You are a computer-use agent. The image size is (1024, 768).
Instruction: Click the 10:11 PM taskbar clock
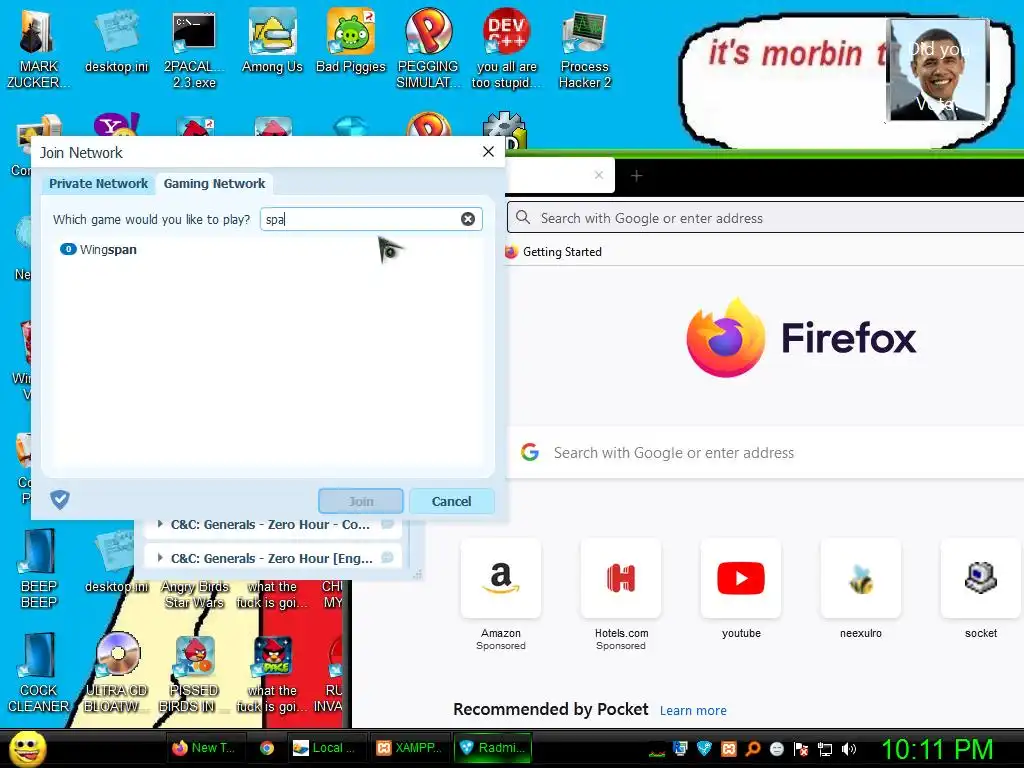[938, 749]
